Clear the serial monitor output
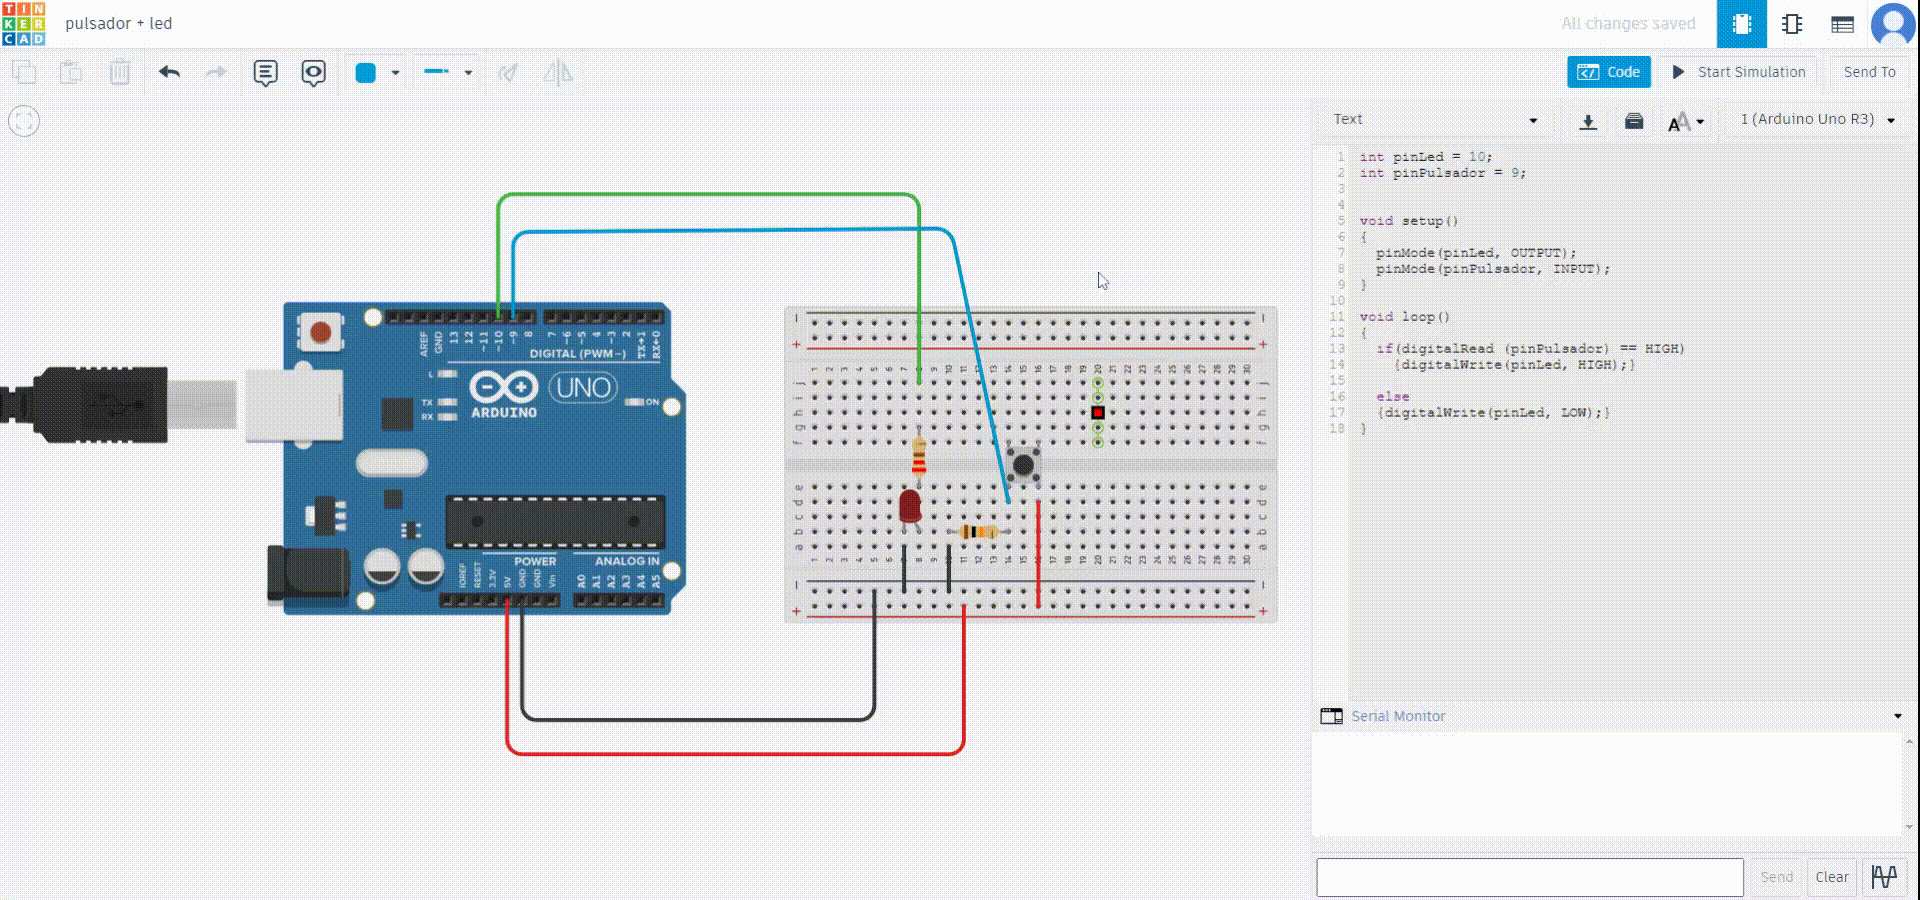This screenshot has width=1920, height=900. click(1832, 877)
